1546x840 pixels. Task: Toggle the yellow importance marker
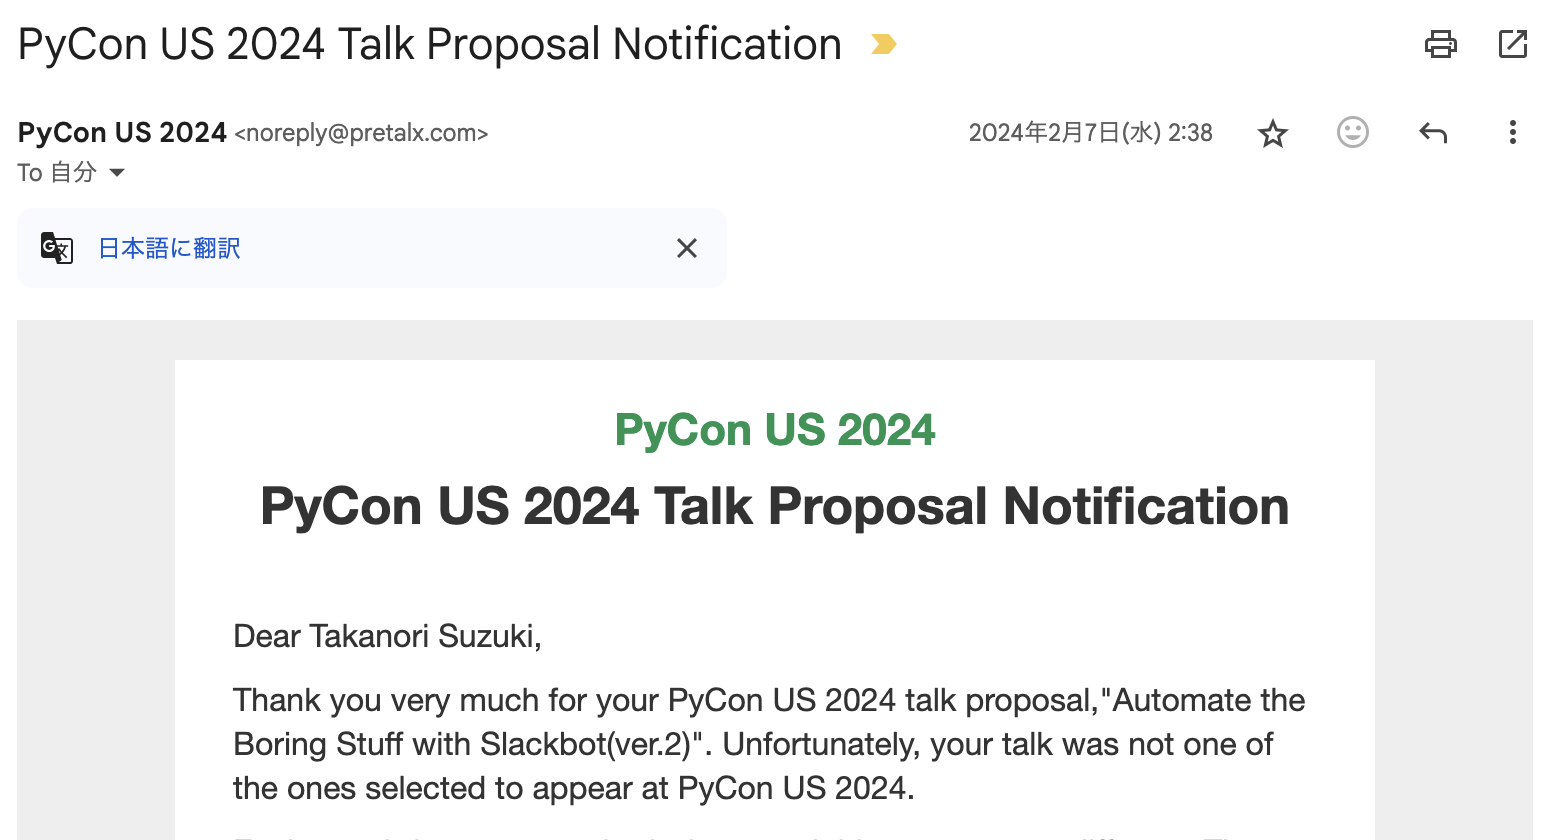(x=883, y=44)
